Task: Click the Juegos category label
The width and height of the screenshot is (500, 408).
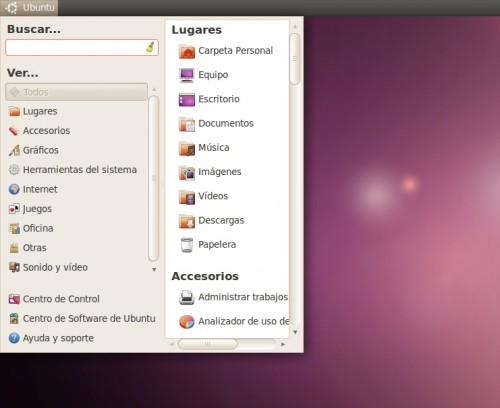Action: click(37, 209)
